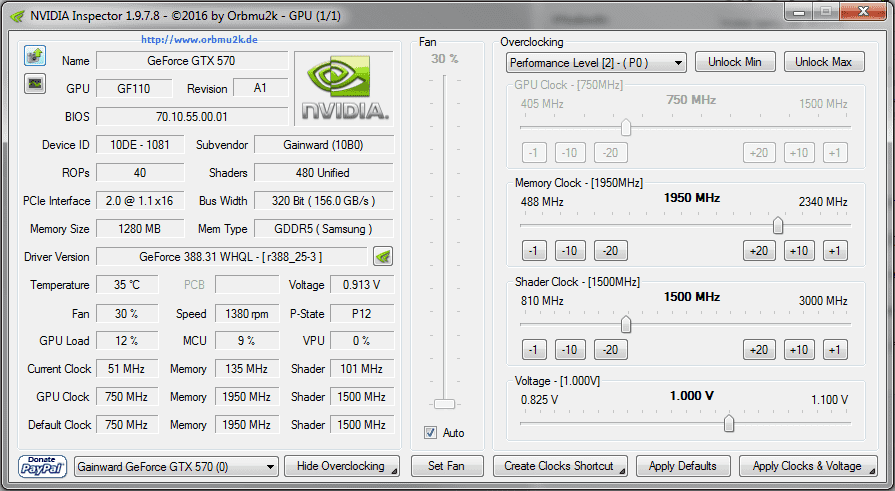
Task: Click the Memory Clock slider handle
Action: pyautogui.click(x=777, y=226)
